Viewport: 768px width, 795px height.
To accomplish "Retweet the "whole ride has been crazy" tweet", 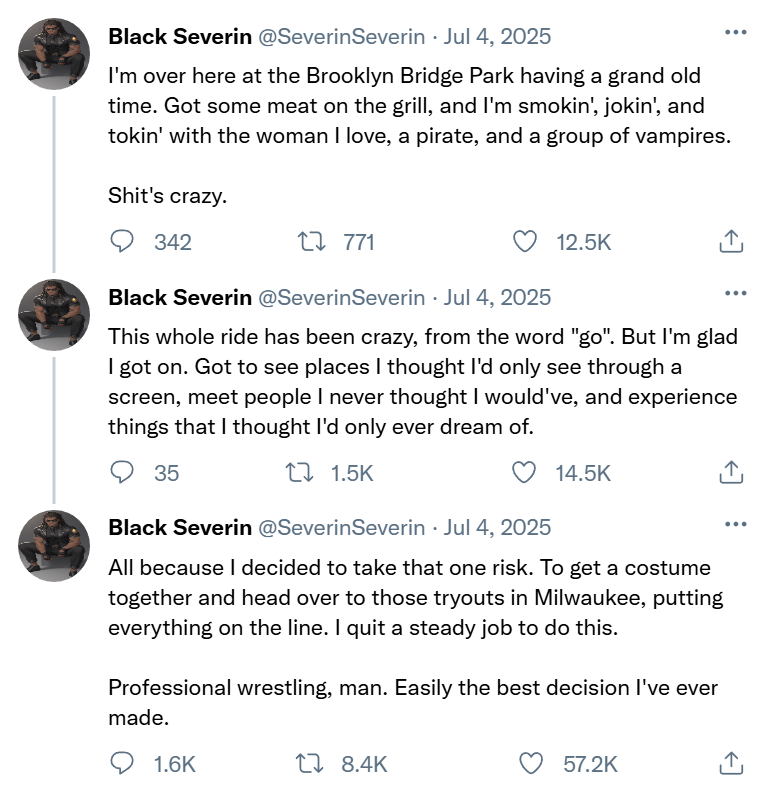I will click(300, 472).
